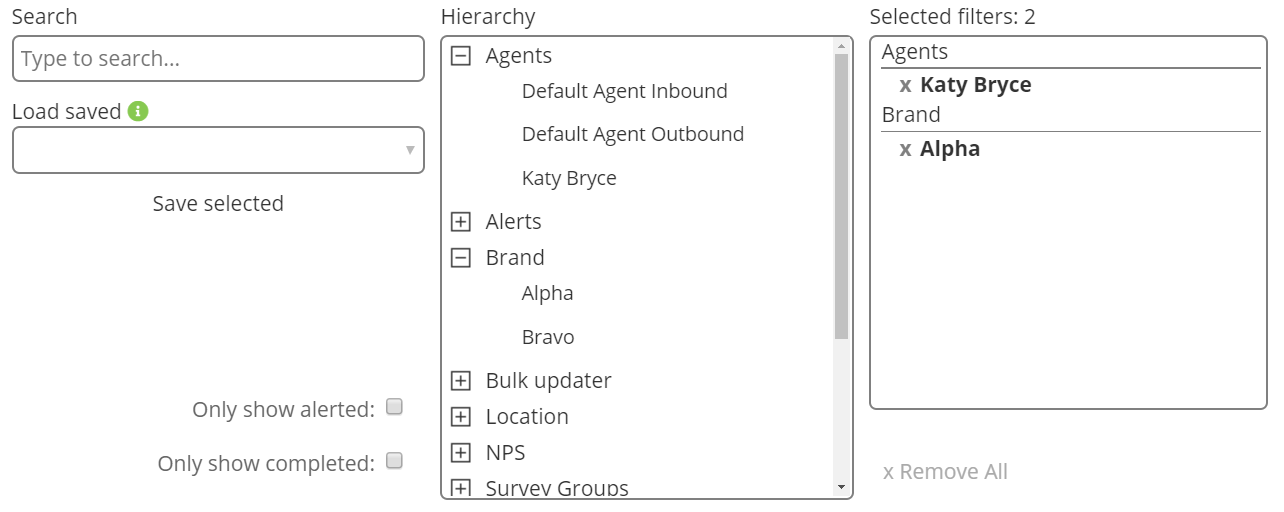
Task: Remove Katy Bryce filter using its x
Action: [905, 85]
